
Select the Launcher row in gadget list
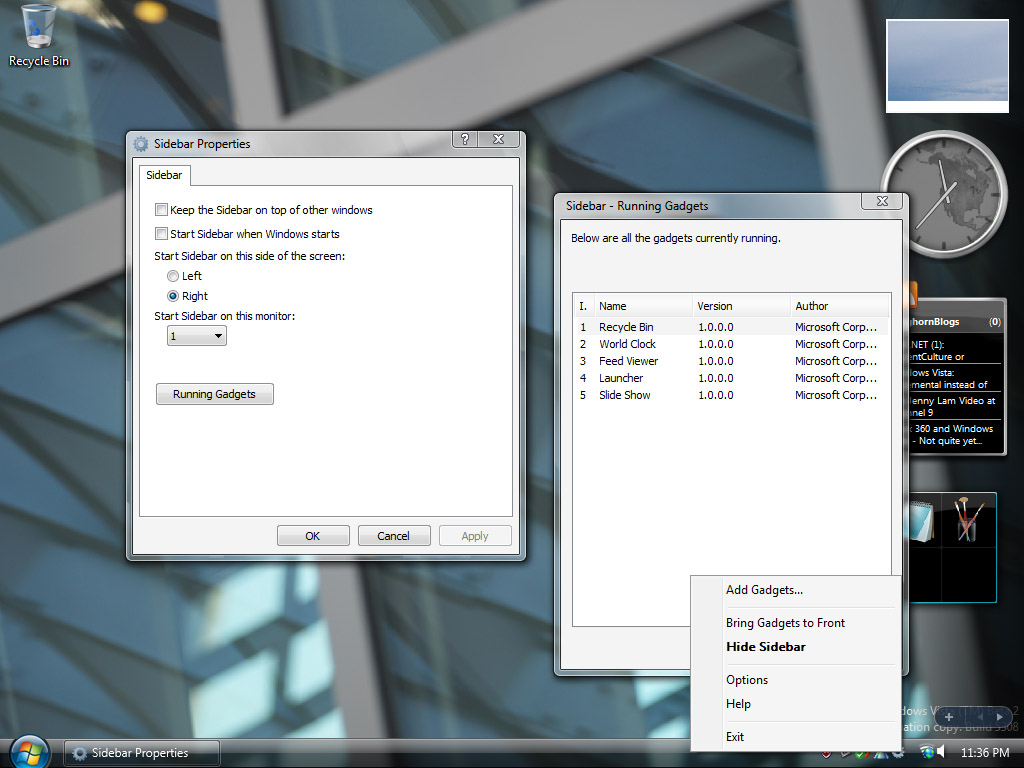point(731,378)
